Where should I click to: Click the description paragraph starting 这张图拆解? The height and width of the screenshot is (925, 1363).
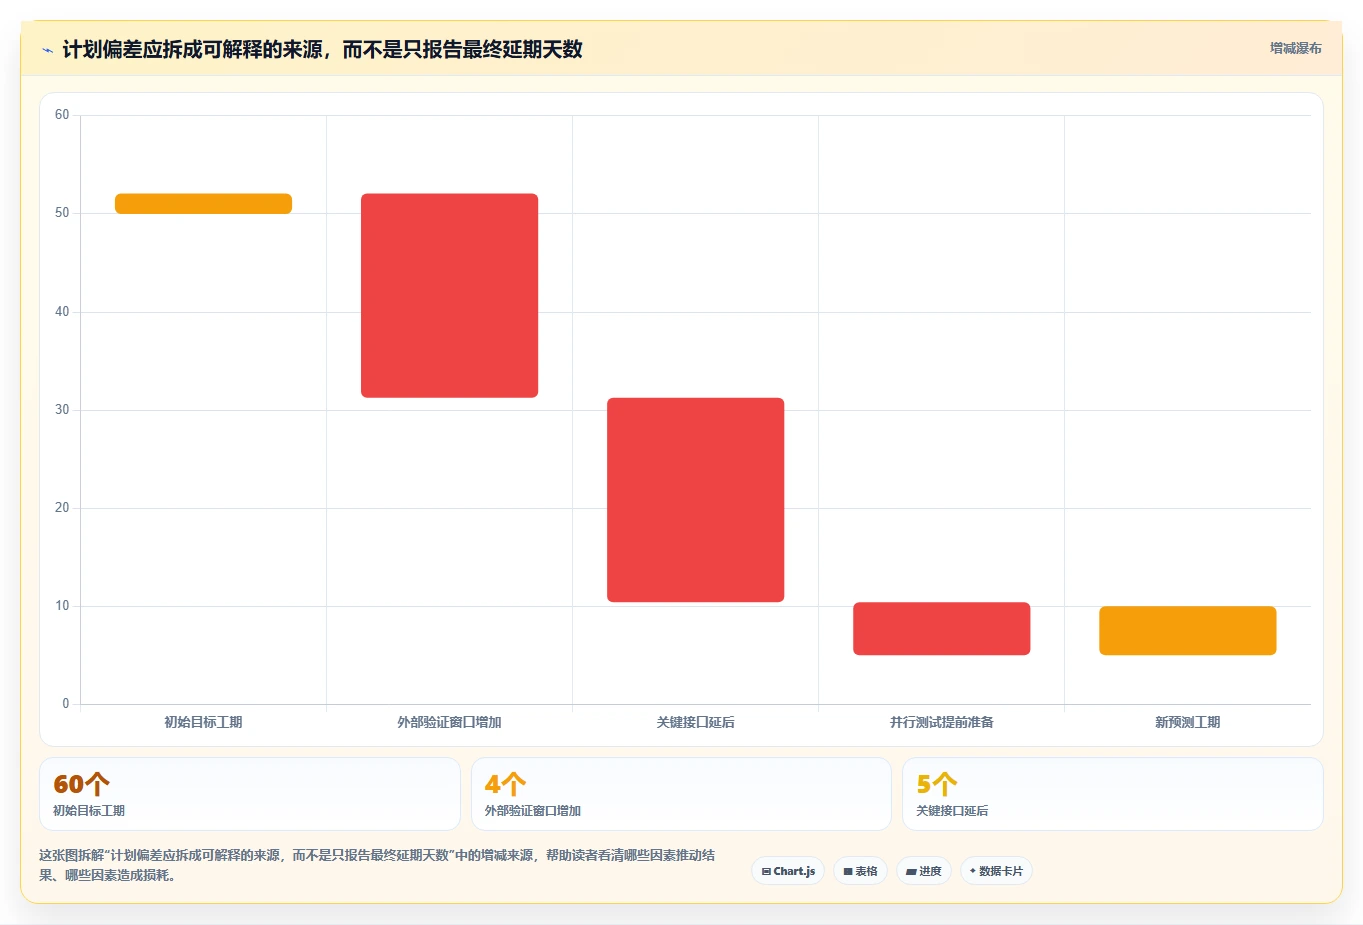click(377, 865)
